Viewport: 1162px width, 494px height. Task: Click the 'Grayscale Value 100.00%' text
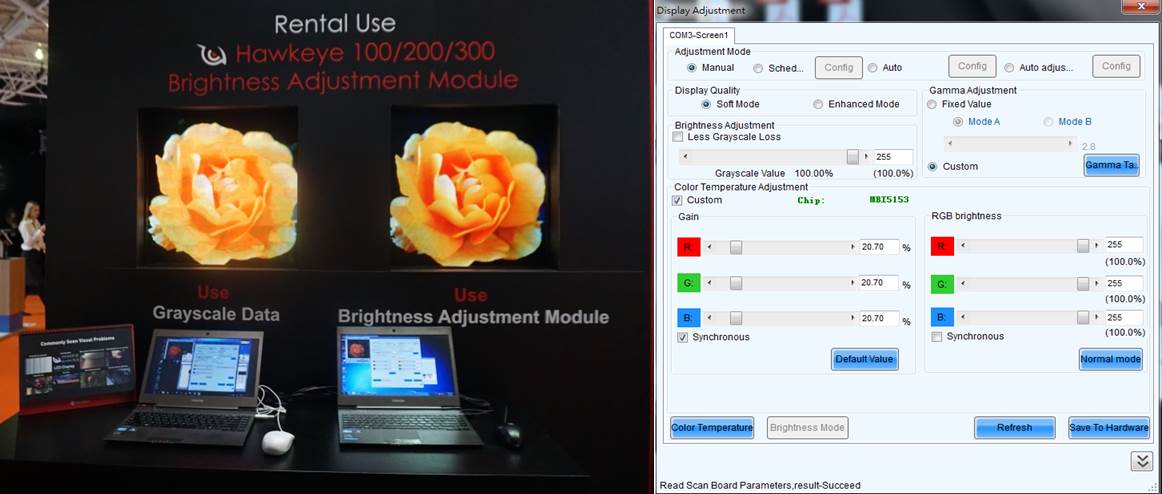tap(774, 173)
